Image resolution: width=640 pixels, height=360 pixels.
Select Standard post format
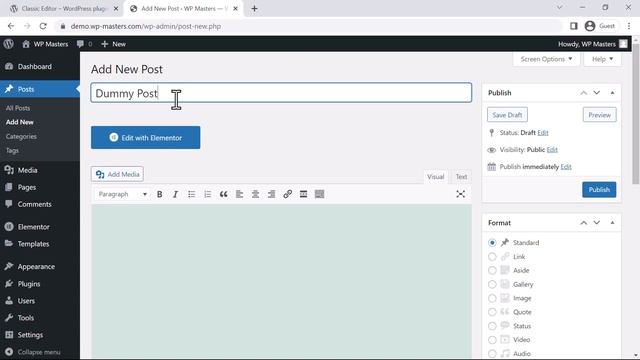[492, 243]
